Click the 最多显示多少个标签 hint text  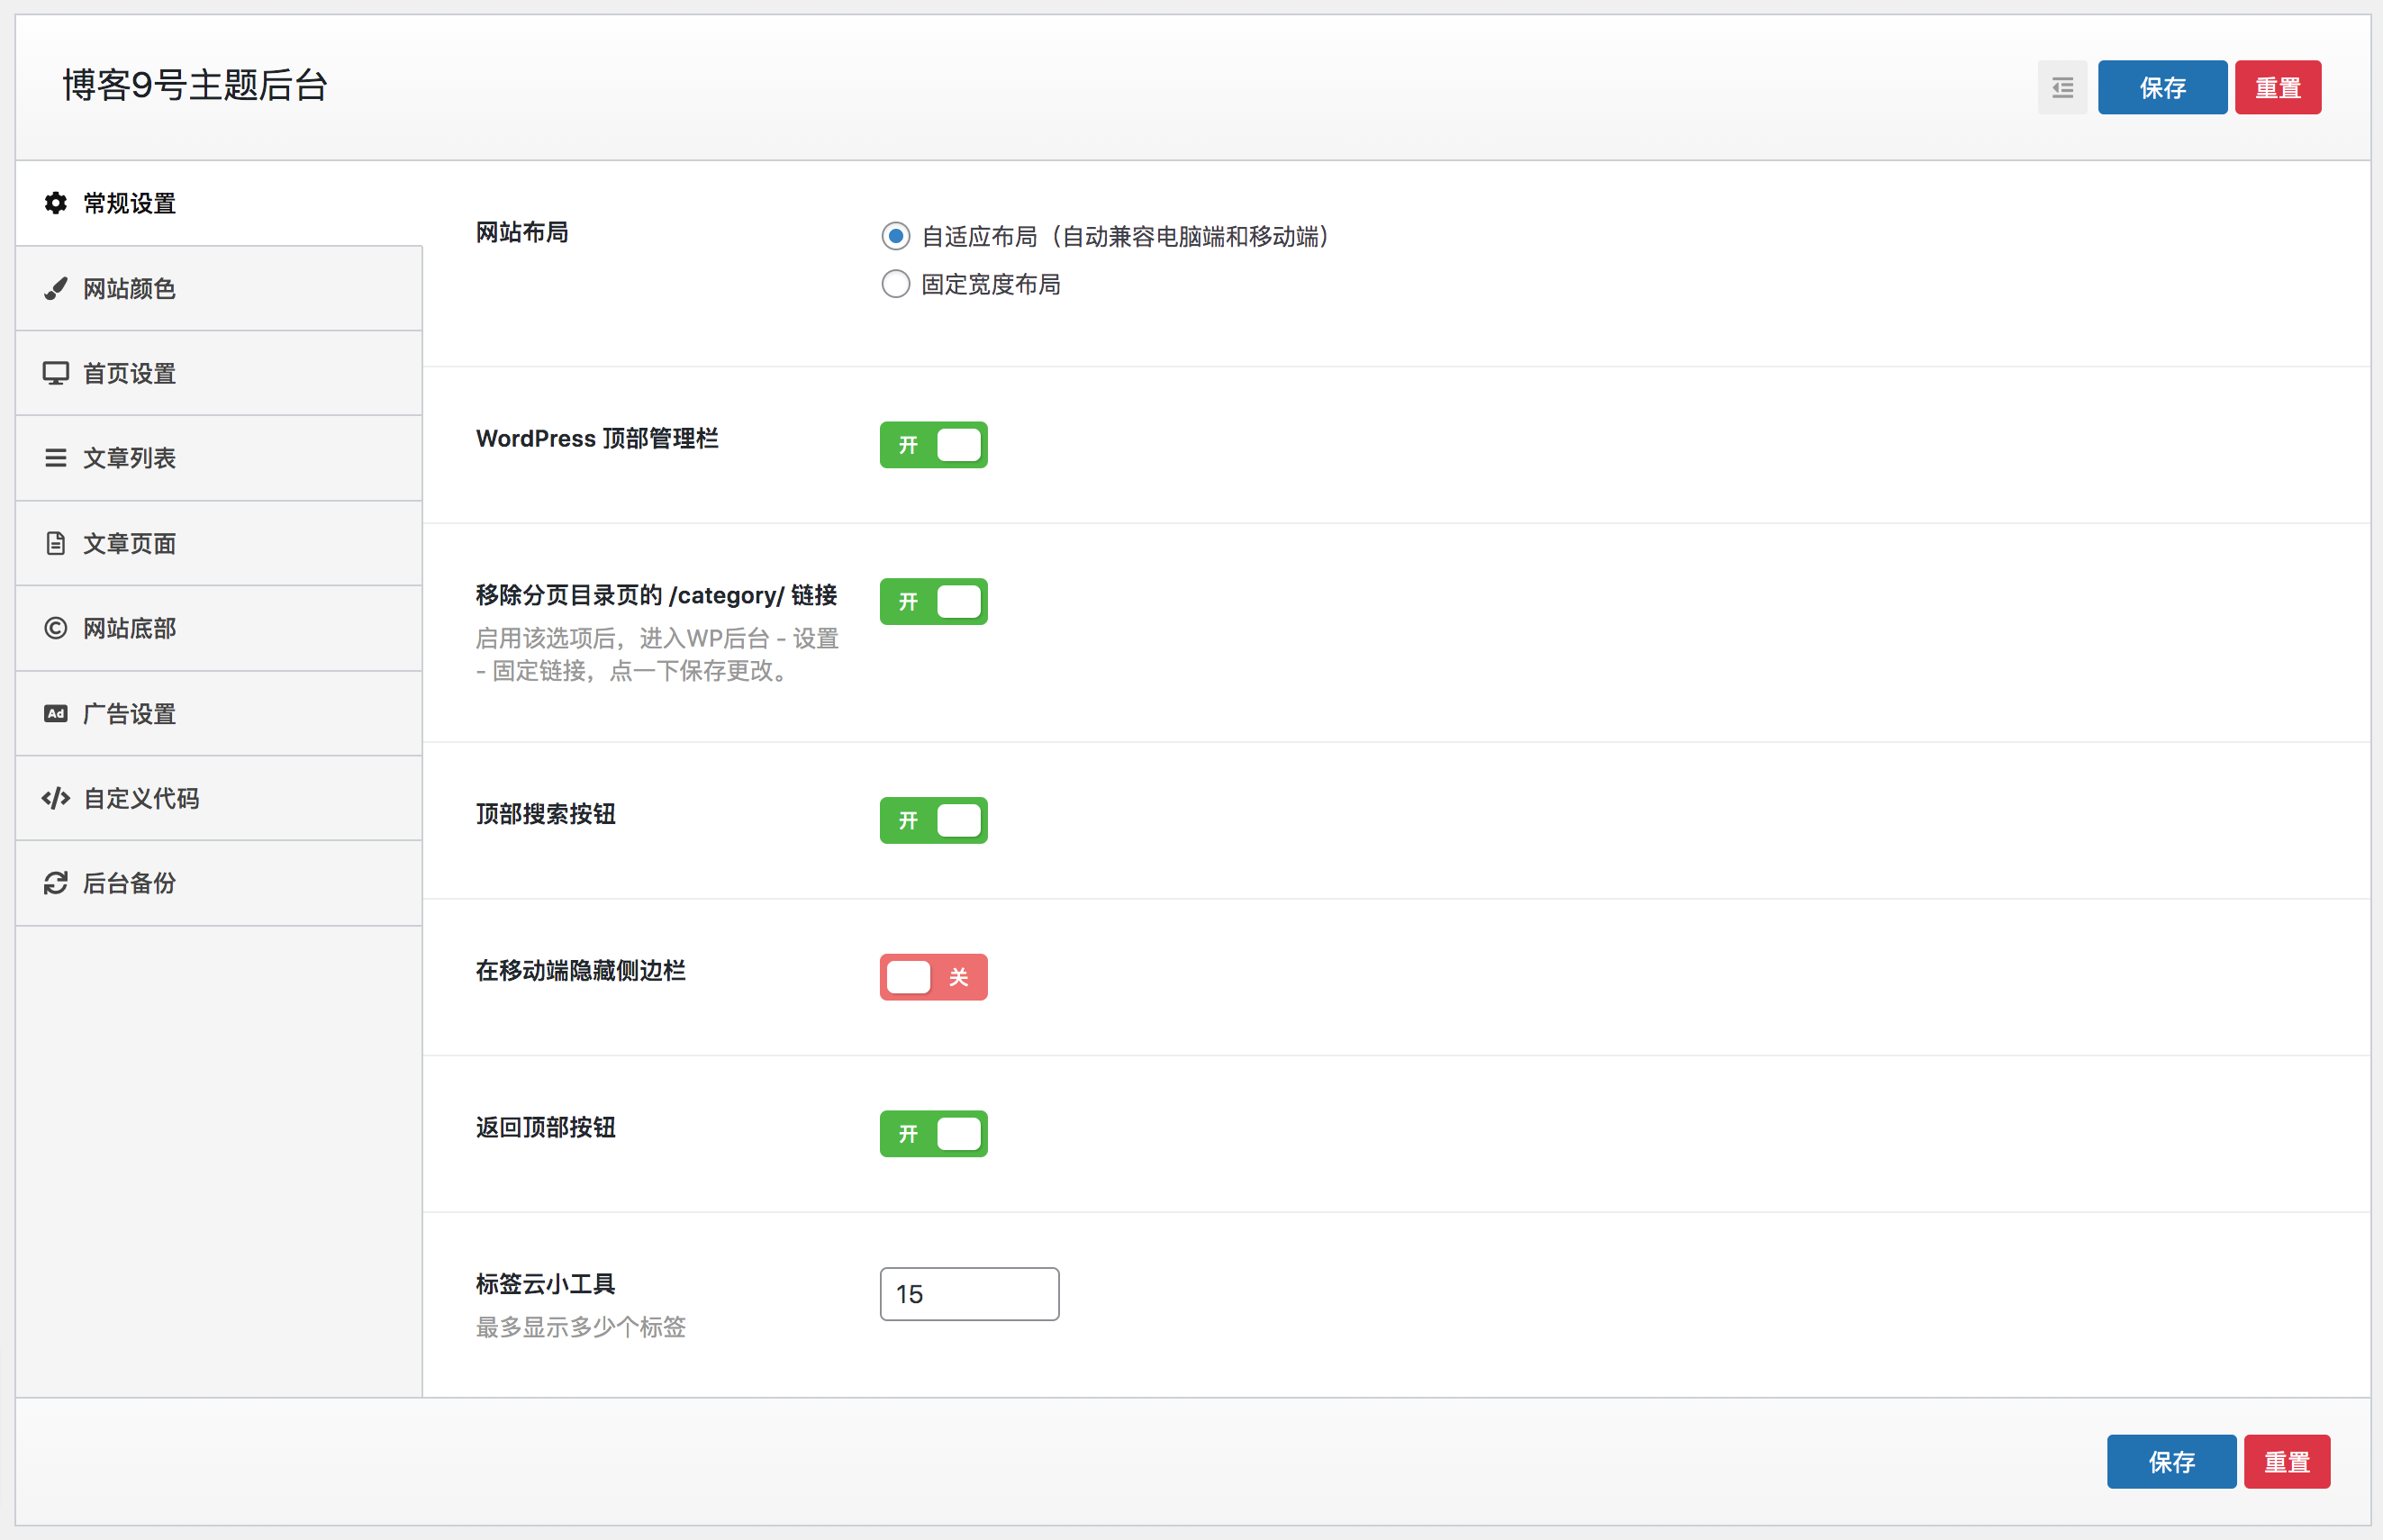[x=581, y=1327]
